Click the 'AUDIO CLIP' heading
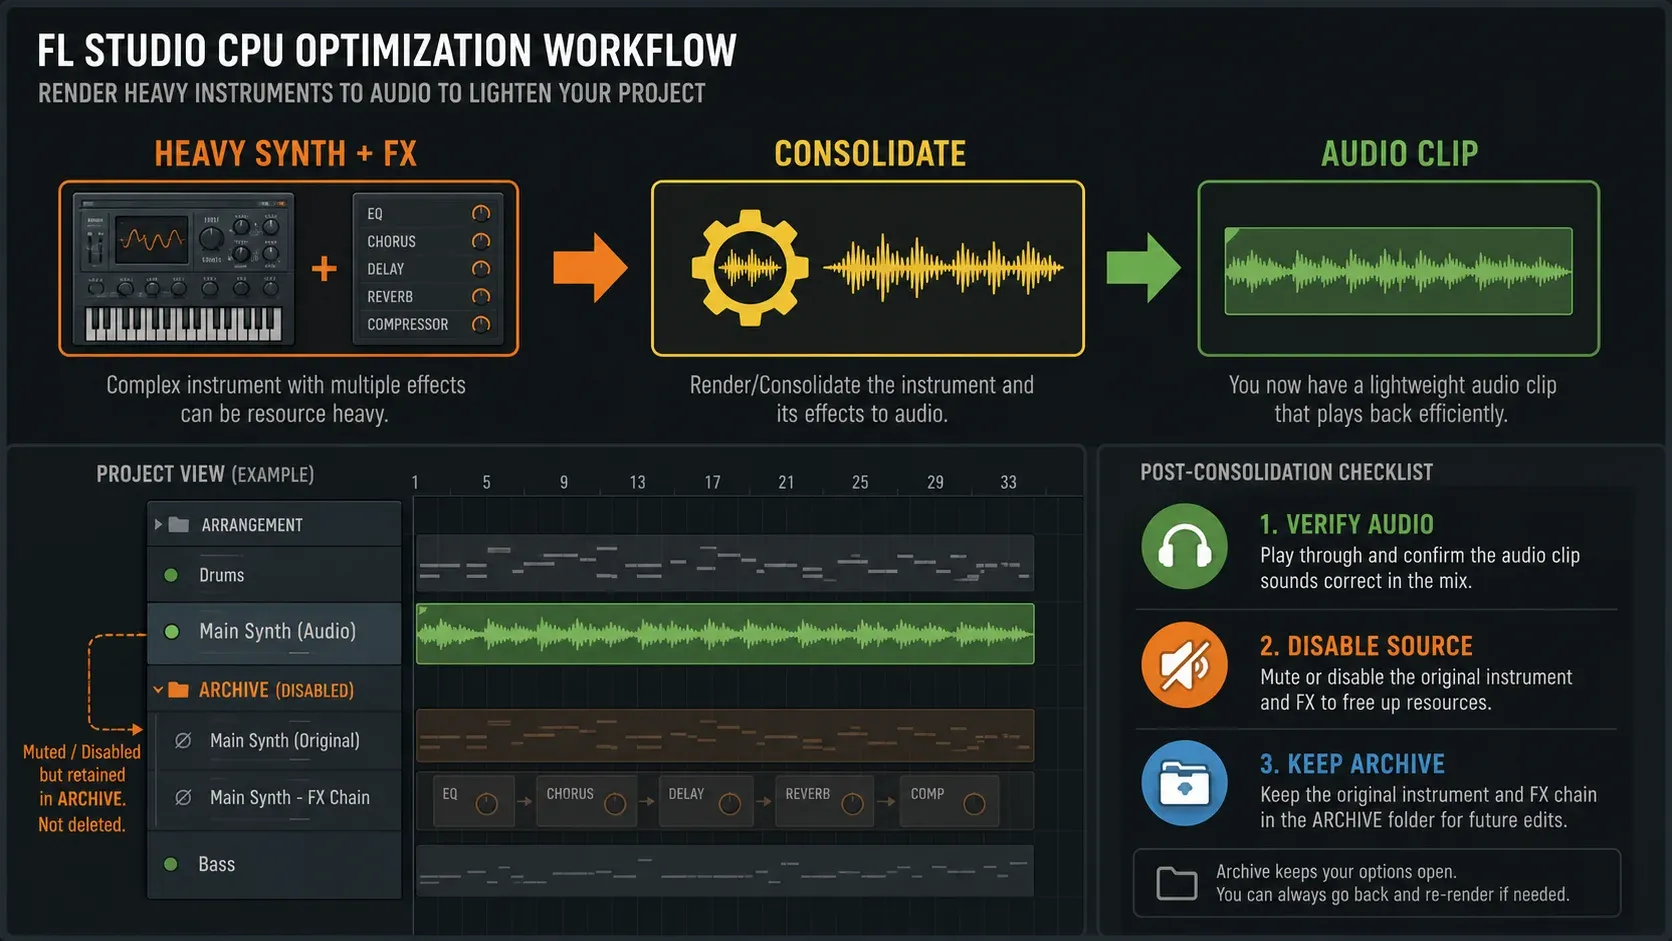 (x=1399, y=153)
